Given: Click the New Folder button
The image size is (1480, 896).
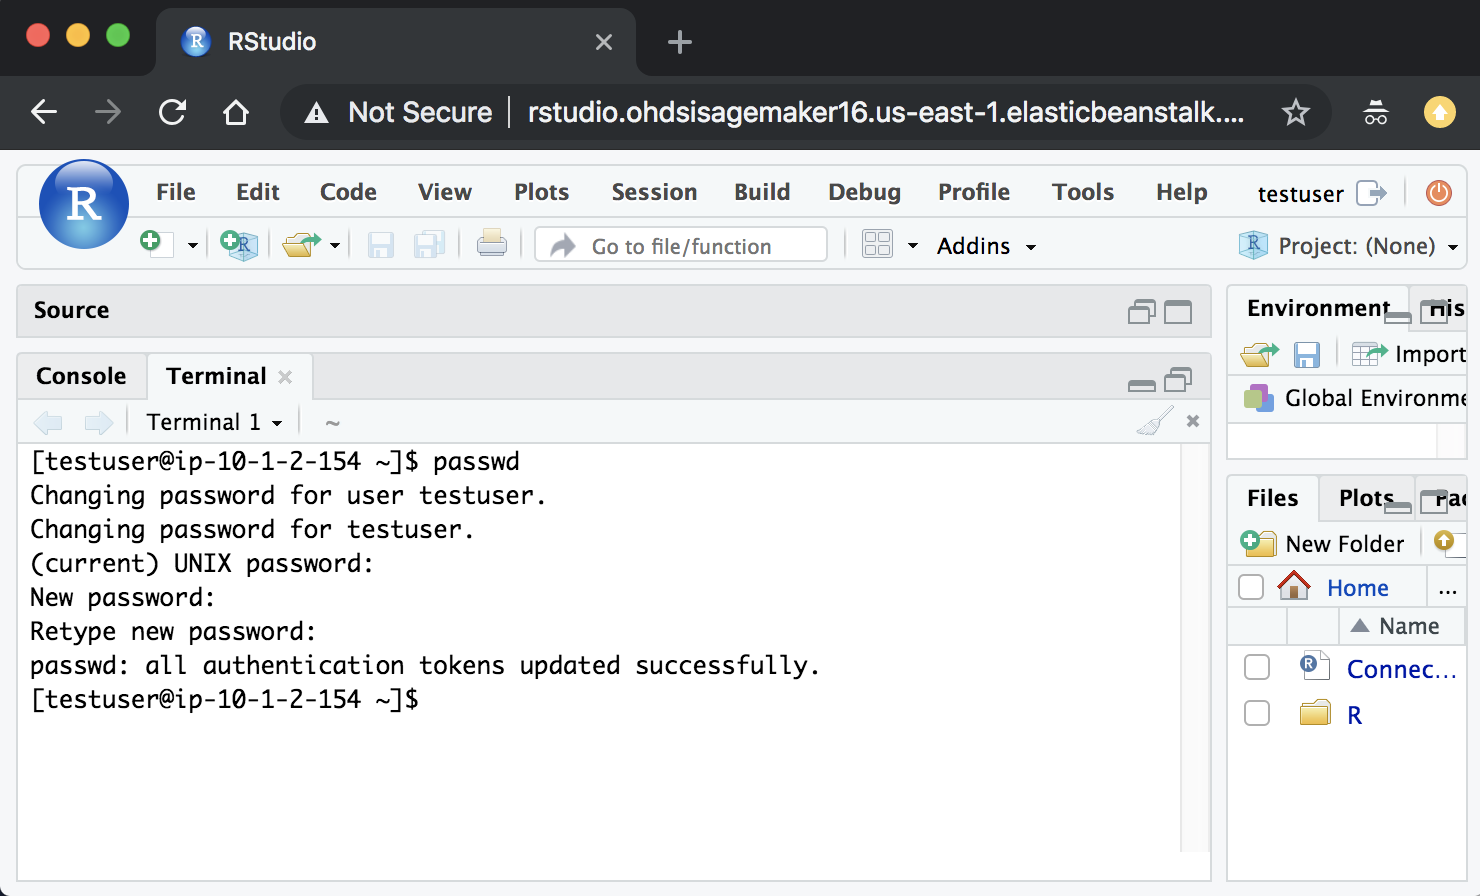Looking at the screenshot, I should tap(1323, 543).
